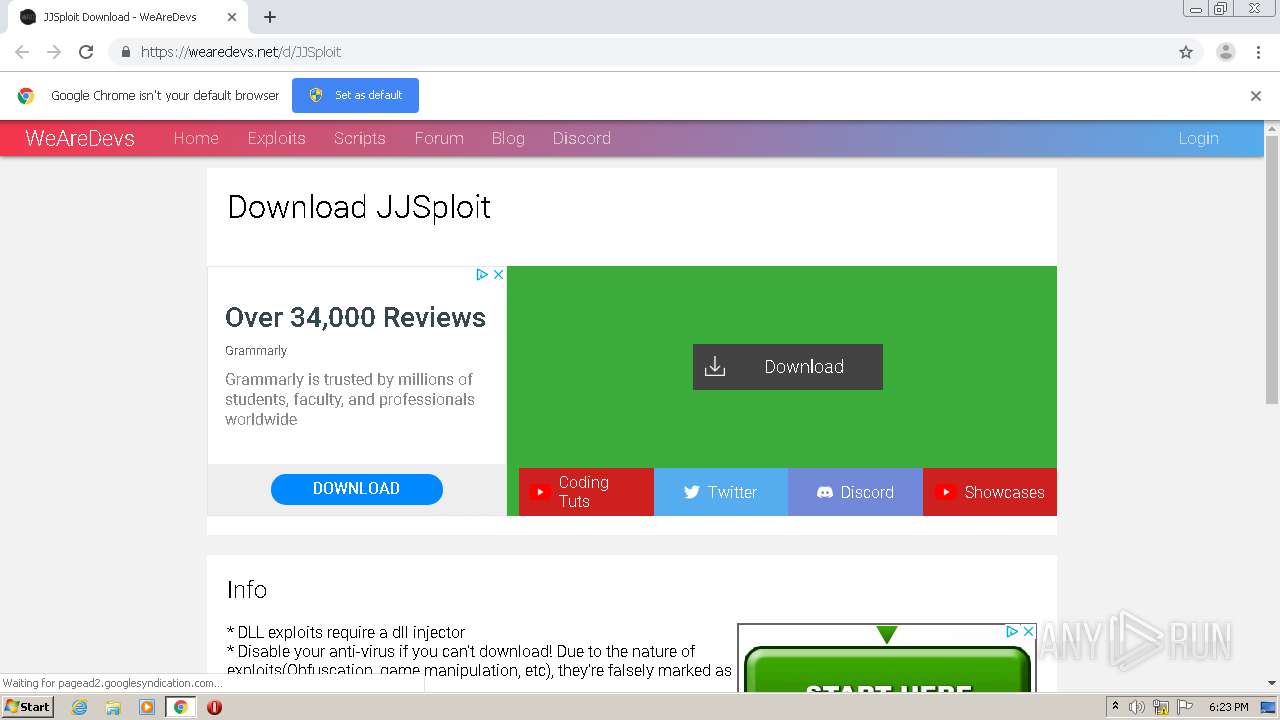The image size is (1280, 720).
Task: Click the Set as default button
Action: click(355, 95)
